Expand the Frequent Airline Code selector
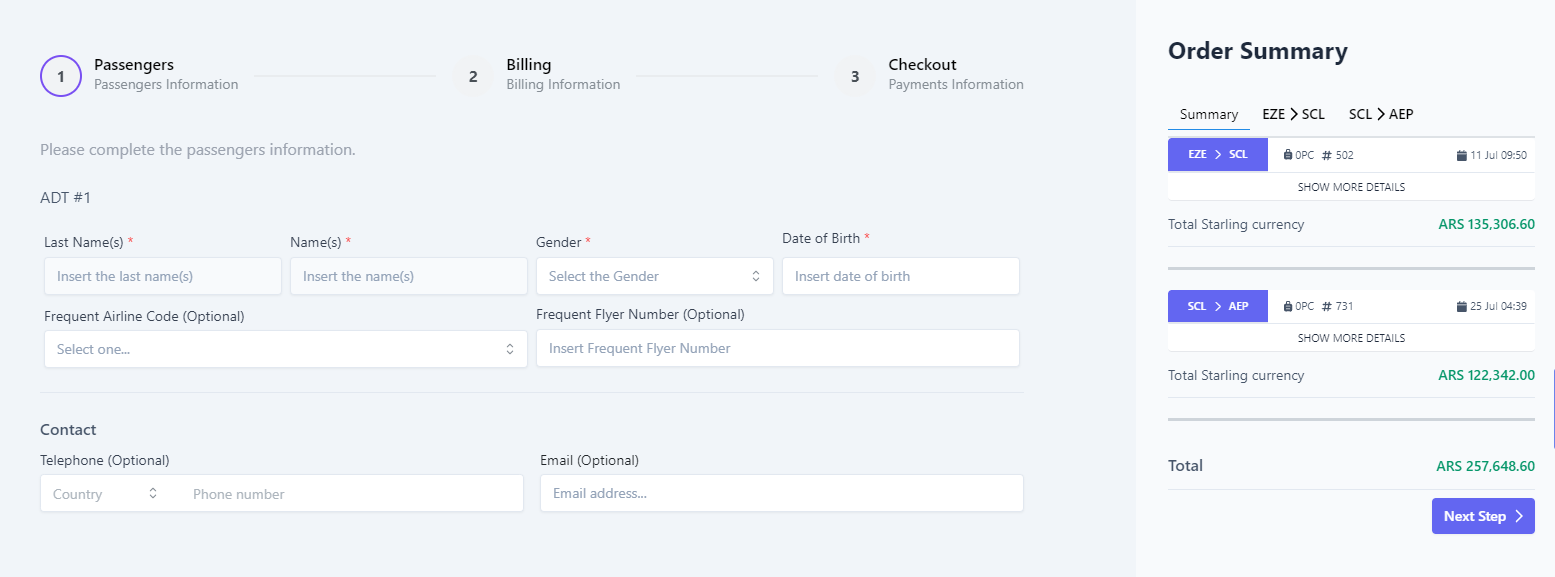 (x=285, y=349)
